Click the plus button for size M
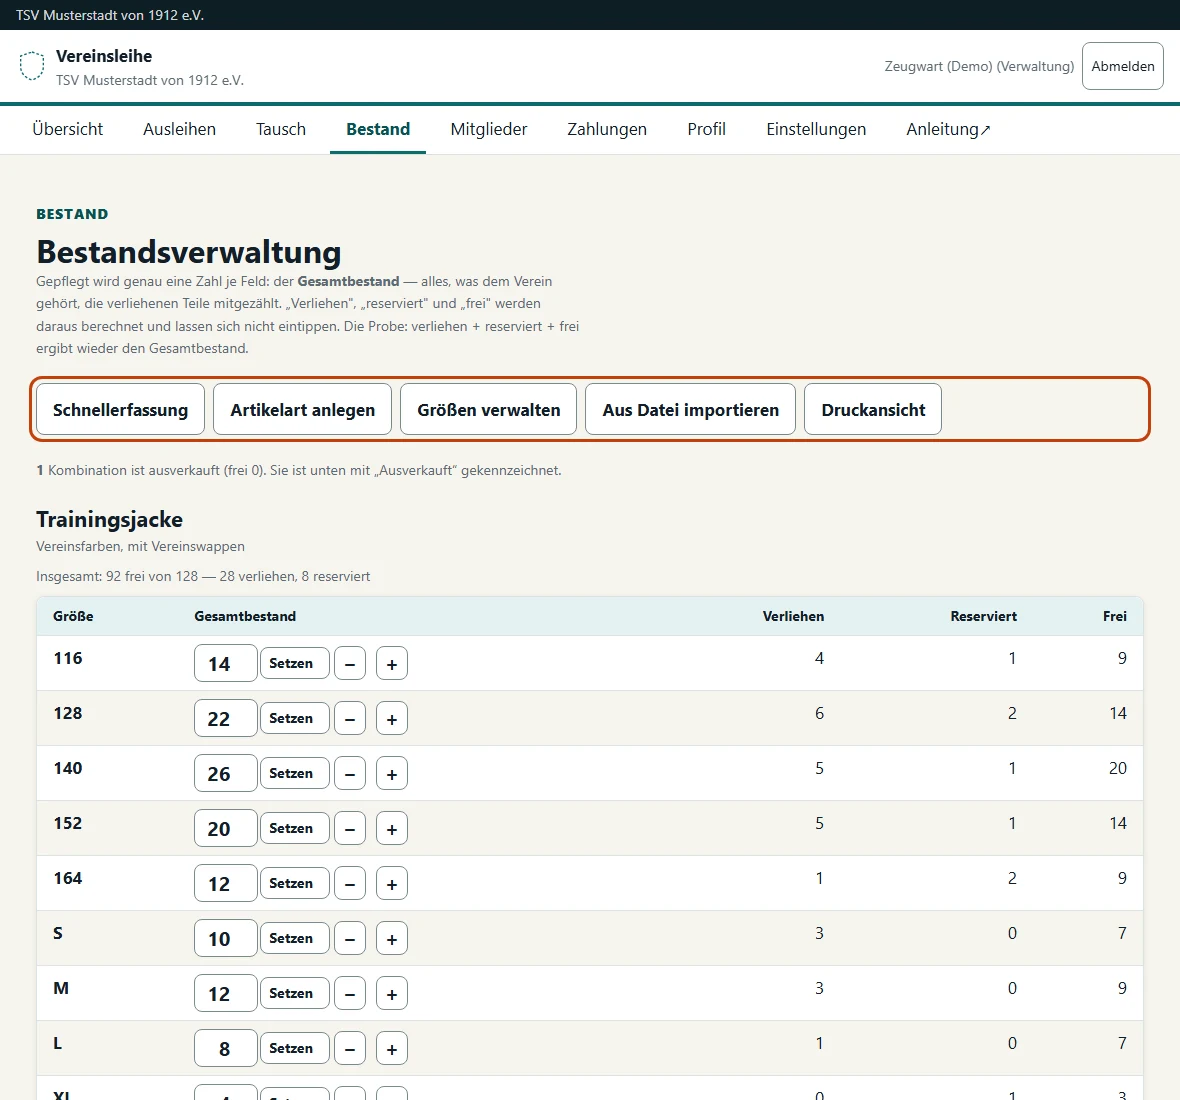The height and width of the screenshot is (1100, 1180). tap(392, 993)
